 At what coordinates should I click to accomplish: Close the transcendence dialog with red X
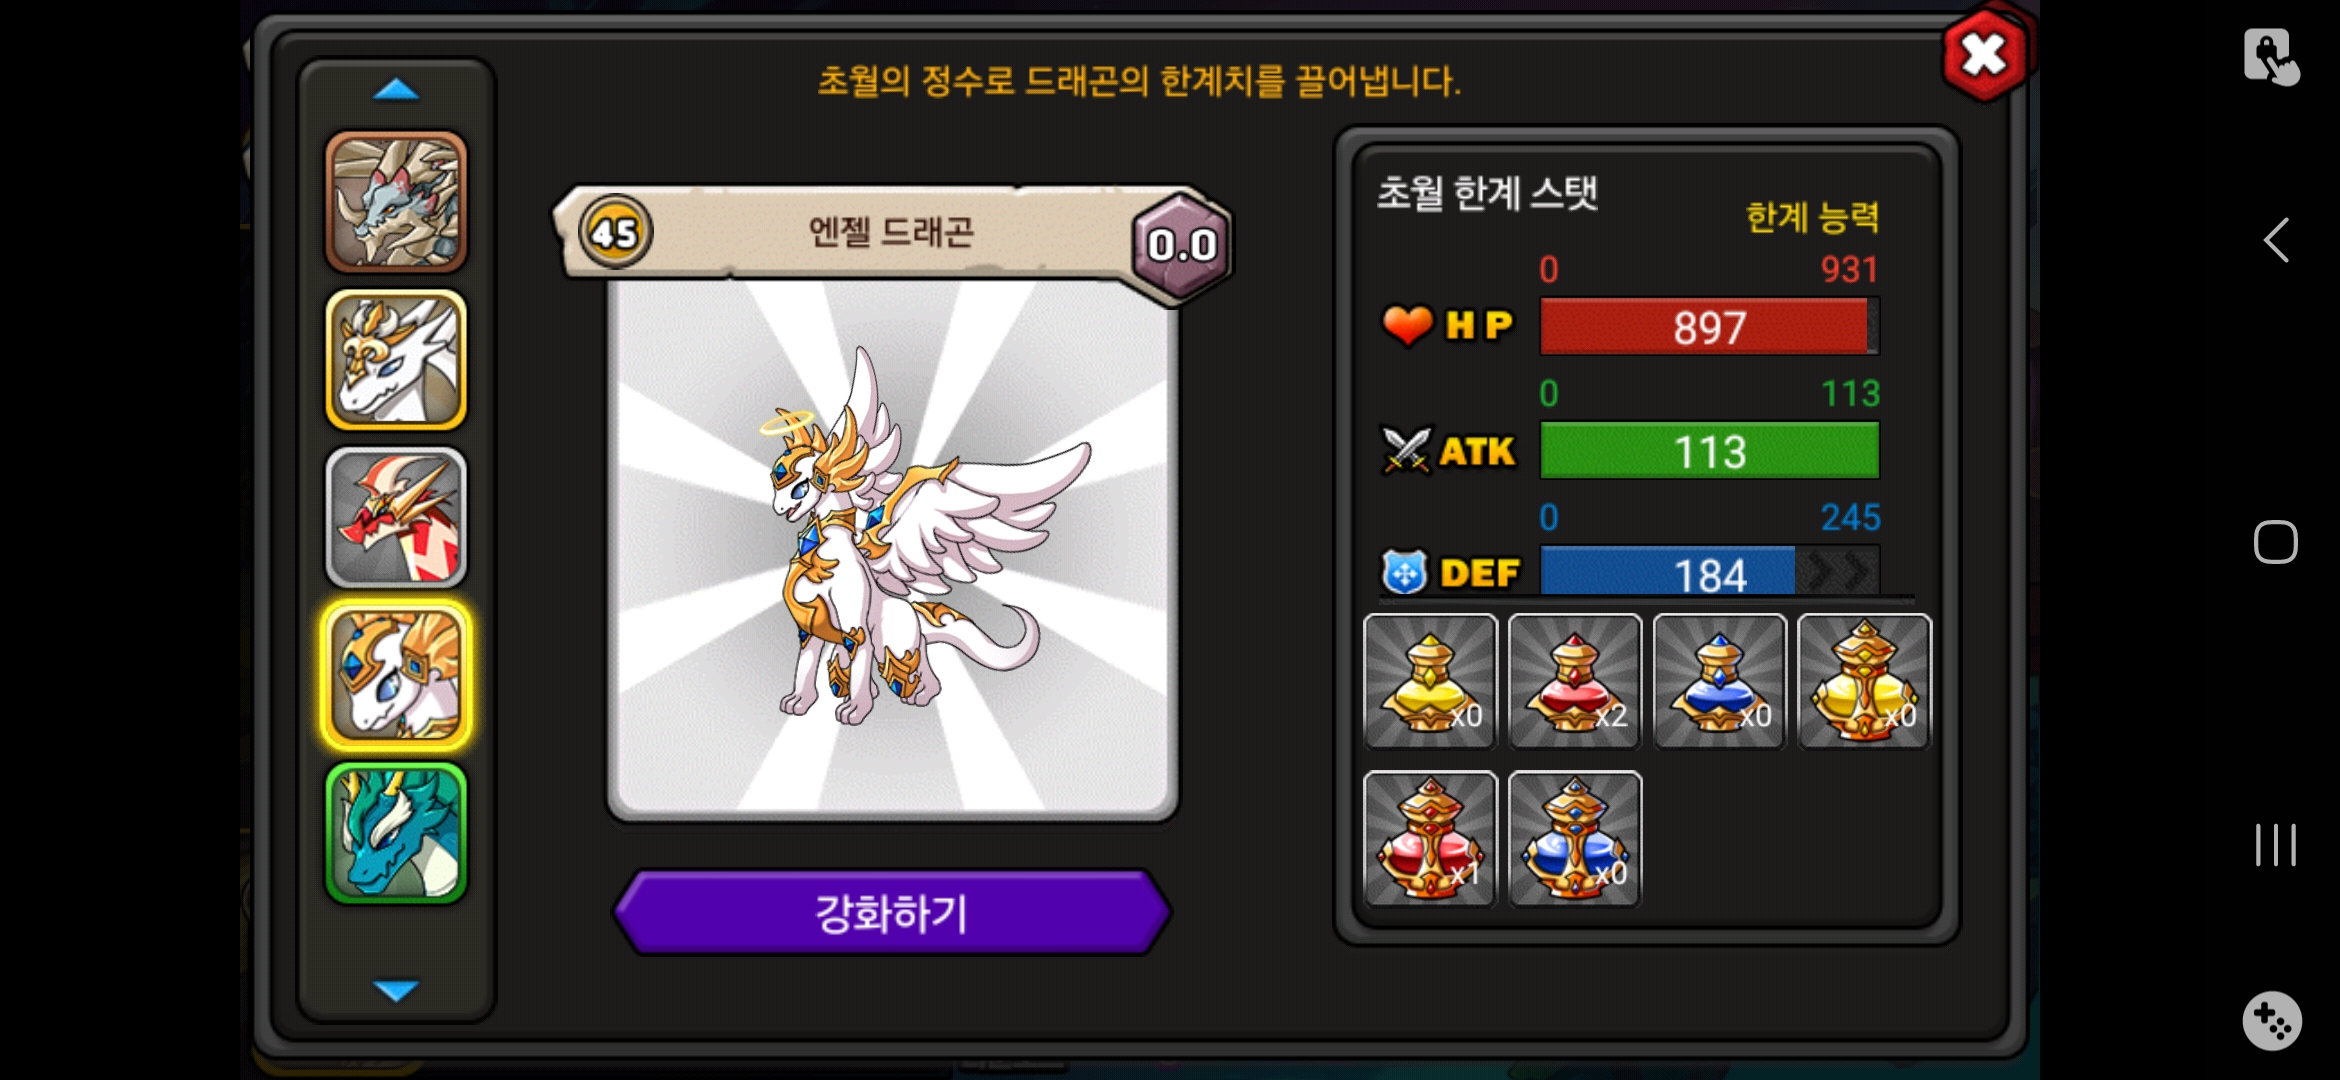(1984, 55)
